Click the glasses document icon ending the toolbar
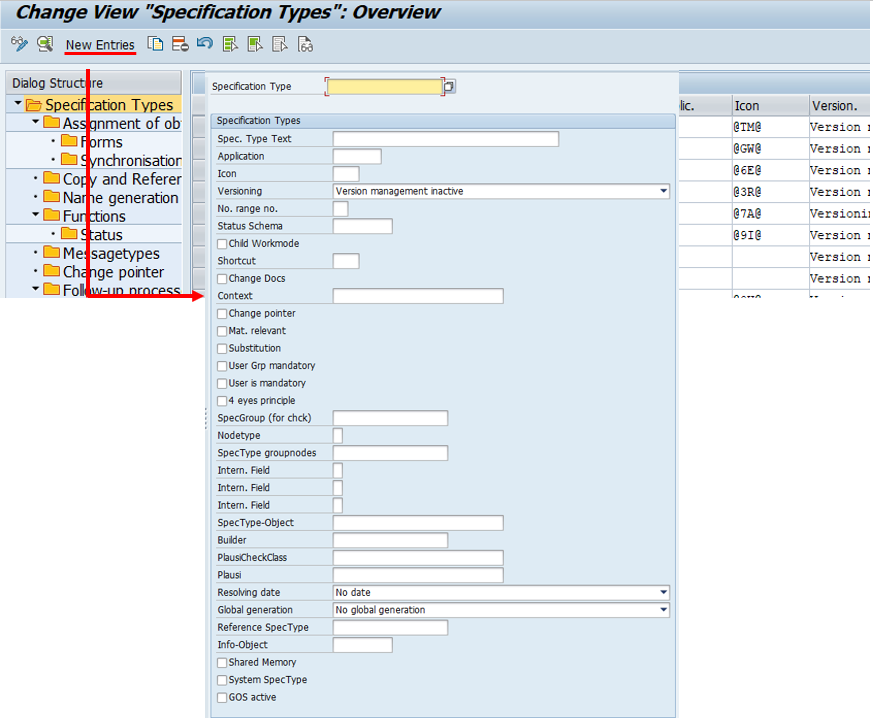This screenshot has width=873, height=720. pos(306,44)
